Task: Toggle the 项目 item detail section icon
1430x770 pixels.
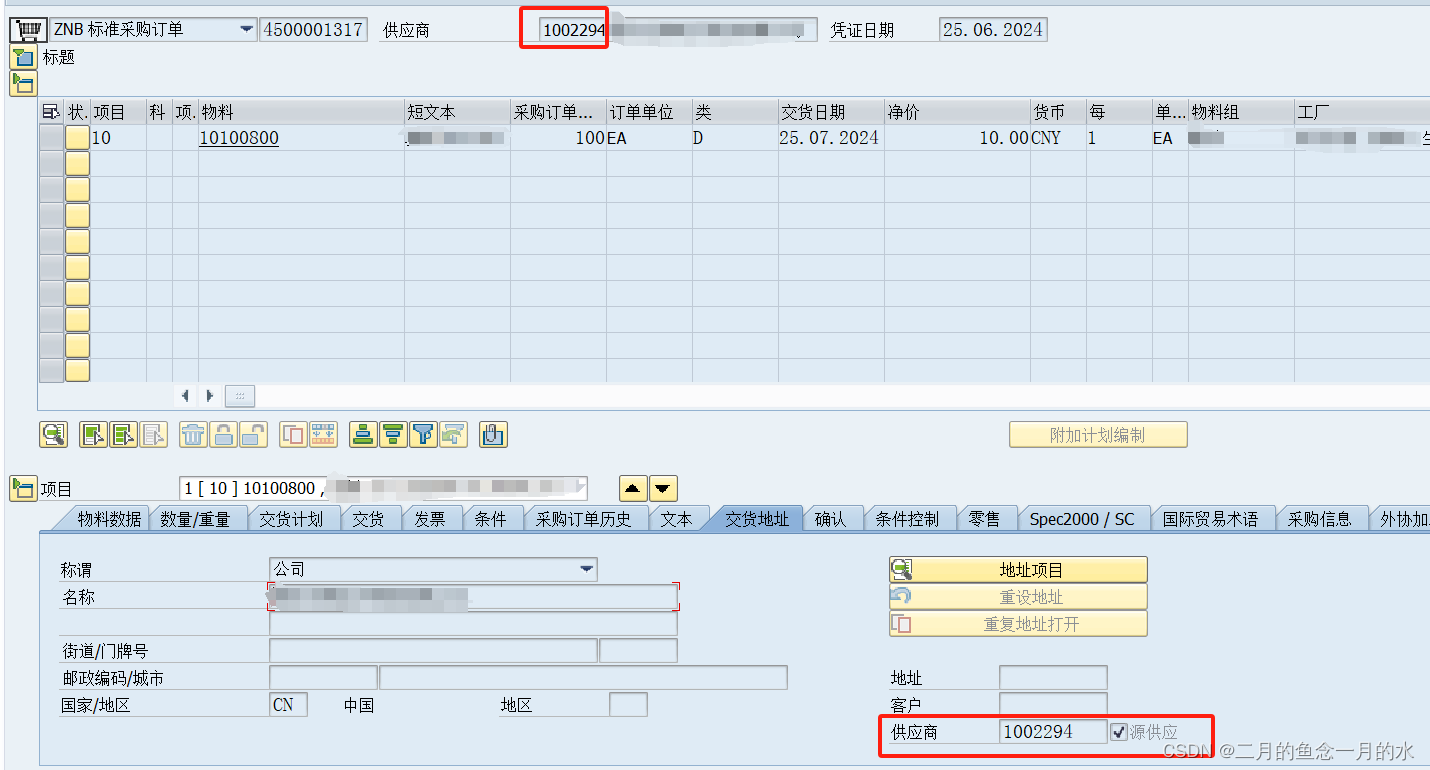Action: (x=22, y=488)
